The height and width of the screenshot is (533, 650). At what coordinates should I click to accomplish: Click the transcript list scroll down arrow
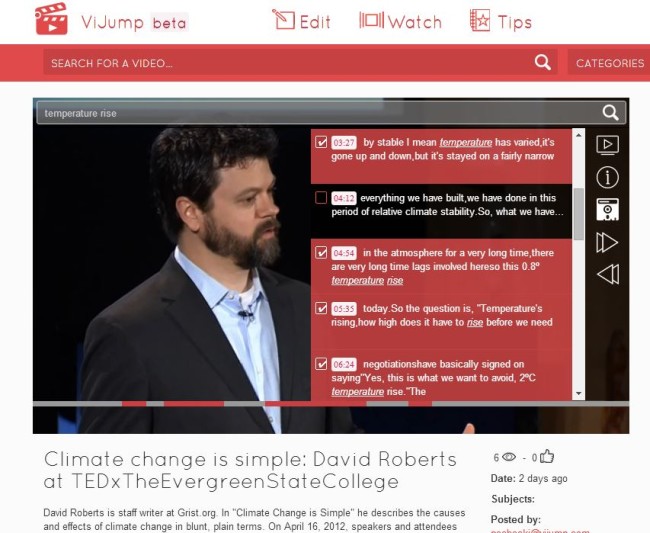point(578,394)
